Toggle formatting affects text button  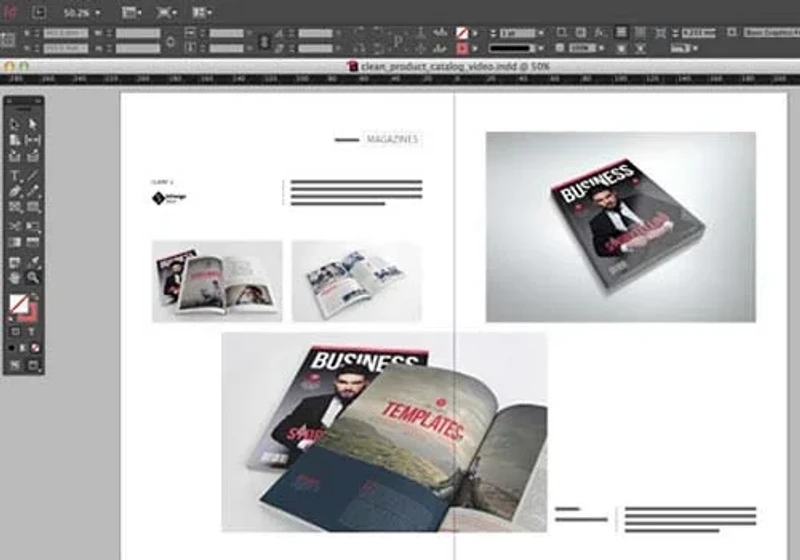(x=31, y=332)
